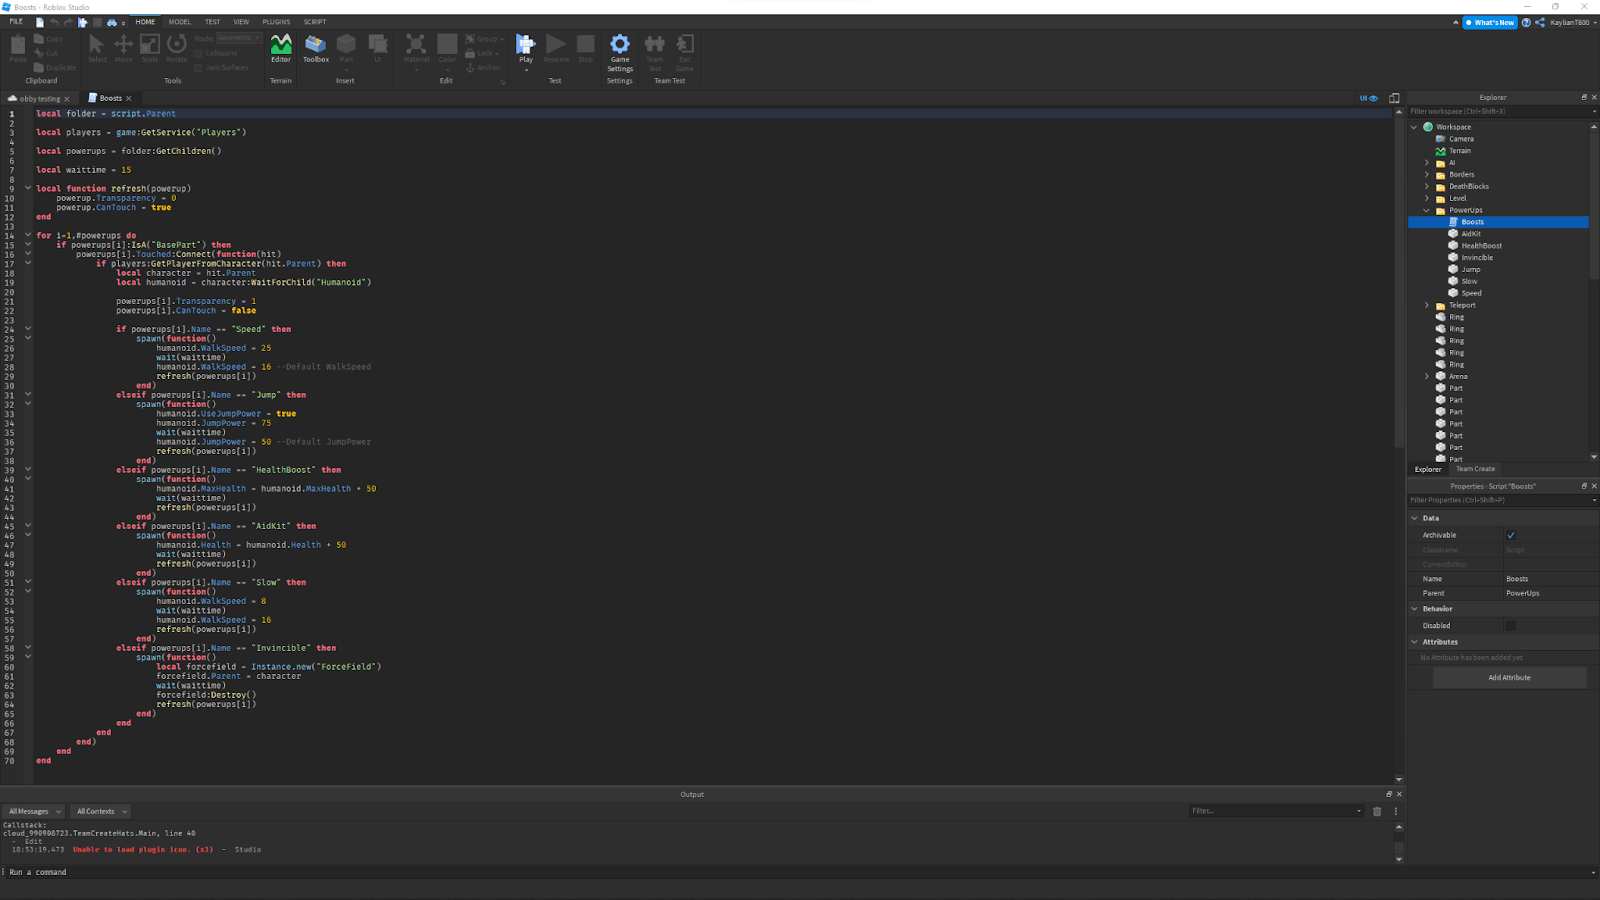Switch to the MODEL ribbon tab
1600x900 pixels.
tap(179, 21)
